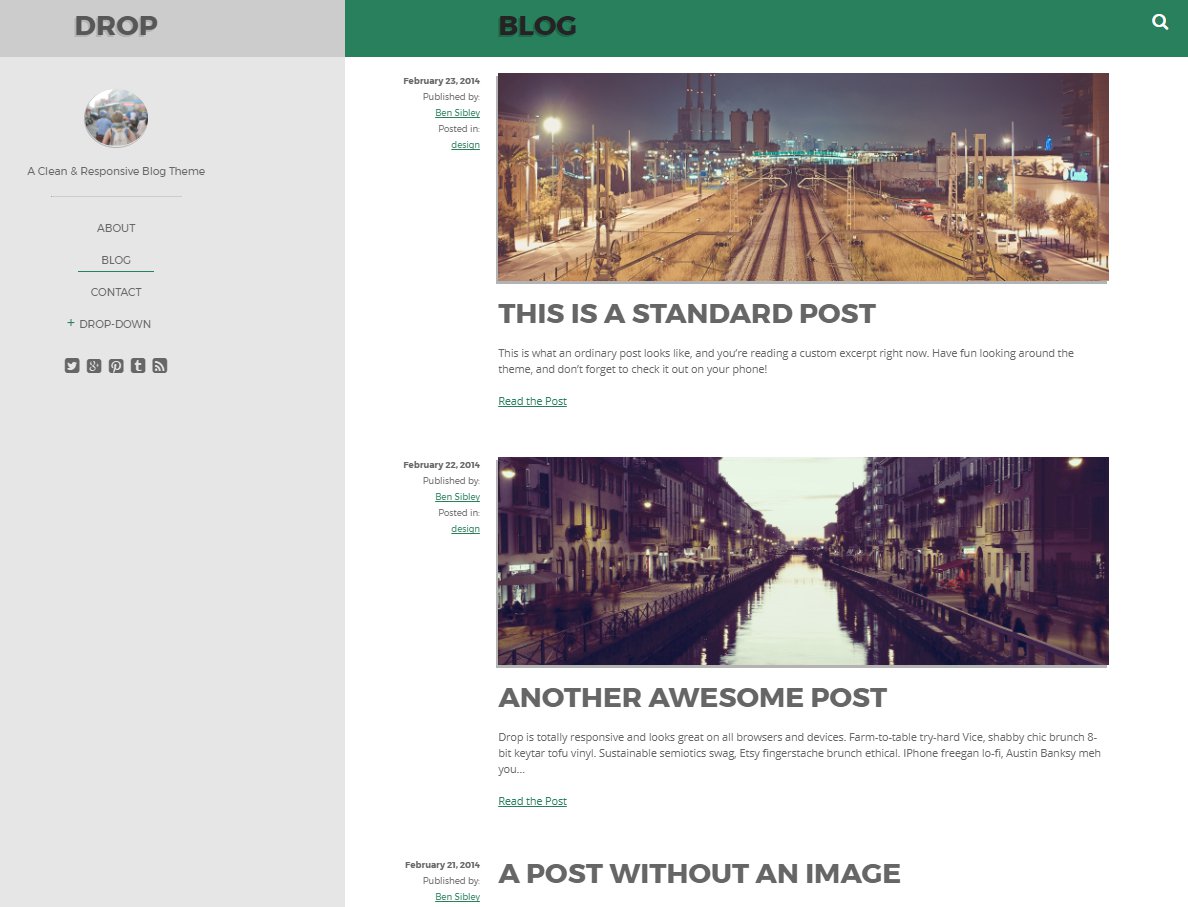The width and height of the screenshot is (1188, 907).
Task: Open the This Is A Standard Post title
Action: tap(686, 314)
